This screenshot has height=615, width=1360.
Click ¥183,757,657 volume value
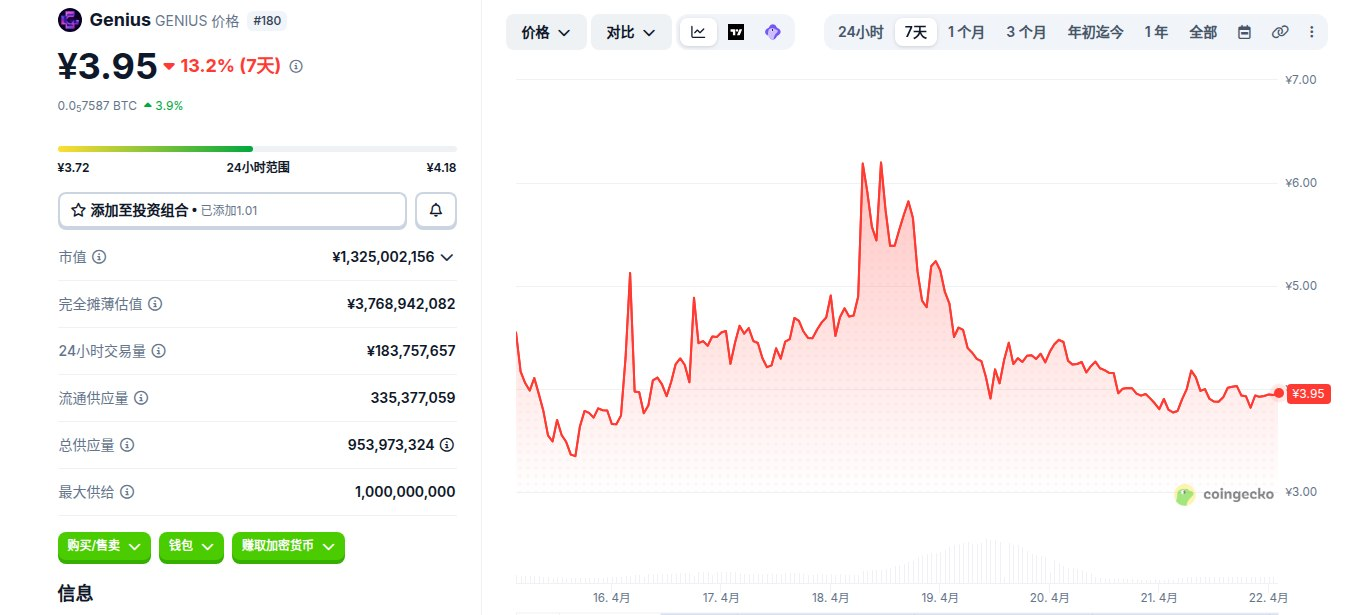411,351
